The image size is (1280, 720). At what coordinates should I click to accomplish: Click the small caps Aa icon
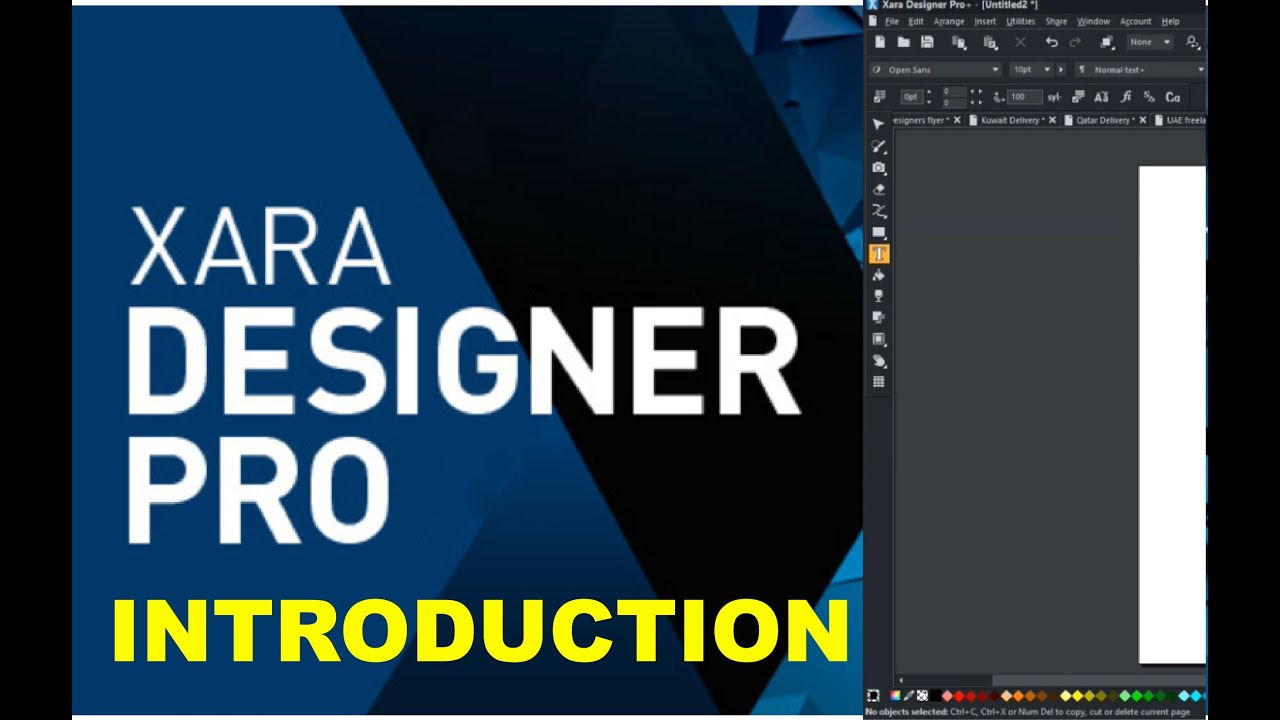[1101, 97]
